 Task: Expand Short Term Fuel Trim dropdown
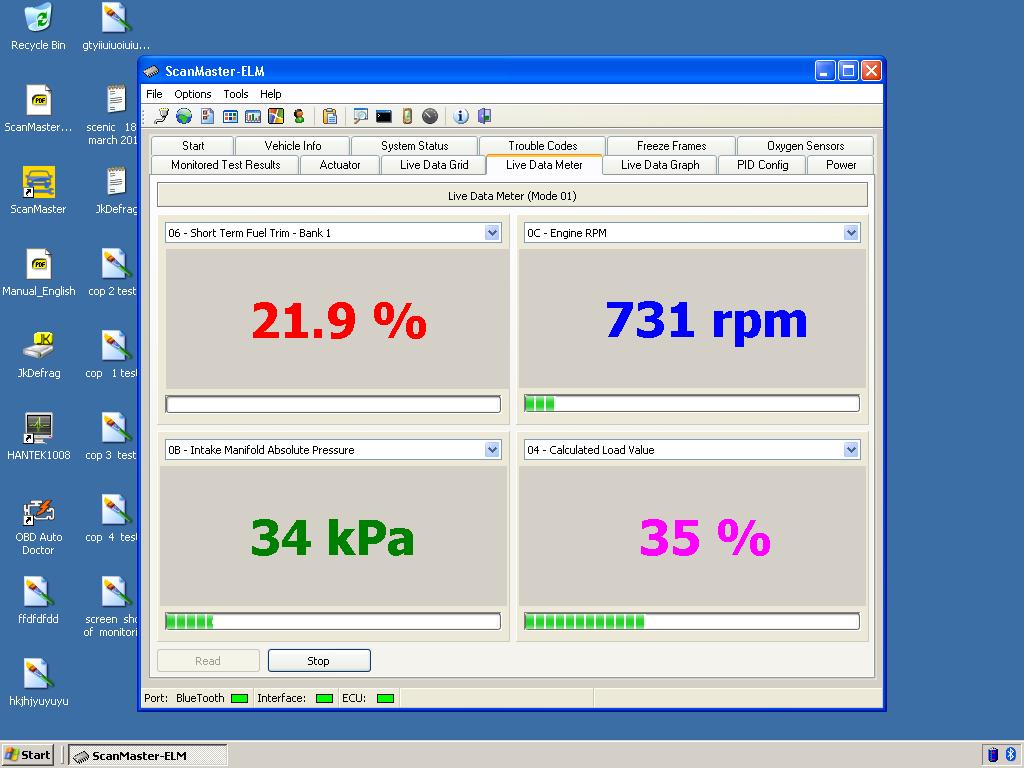(x=492, y=233)
